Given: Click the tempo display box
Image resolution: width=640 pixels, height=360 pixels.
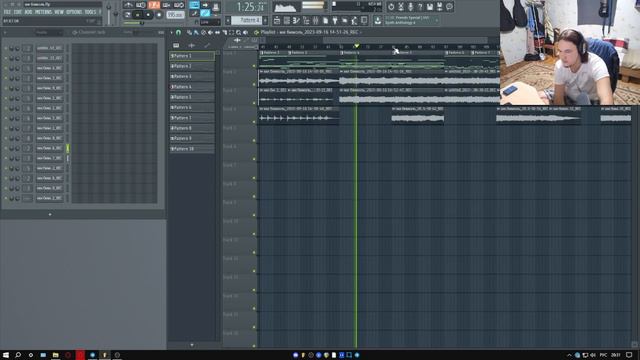Looking at the screenshot, I should (176, 15).
